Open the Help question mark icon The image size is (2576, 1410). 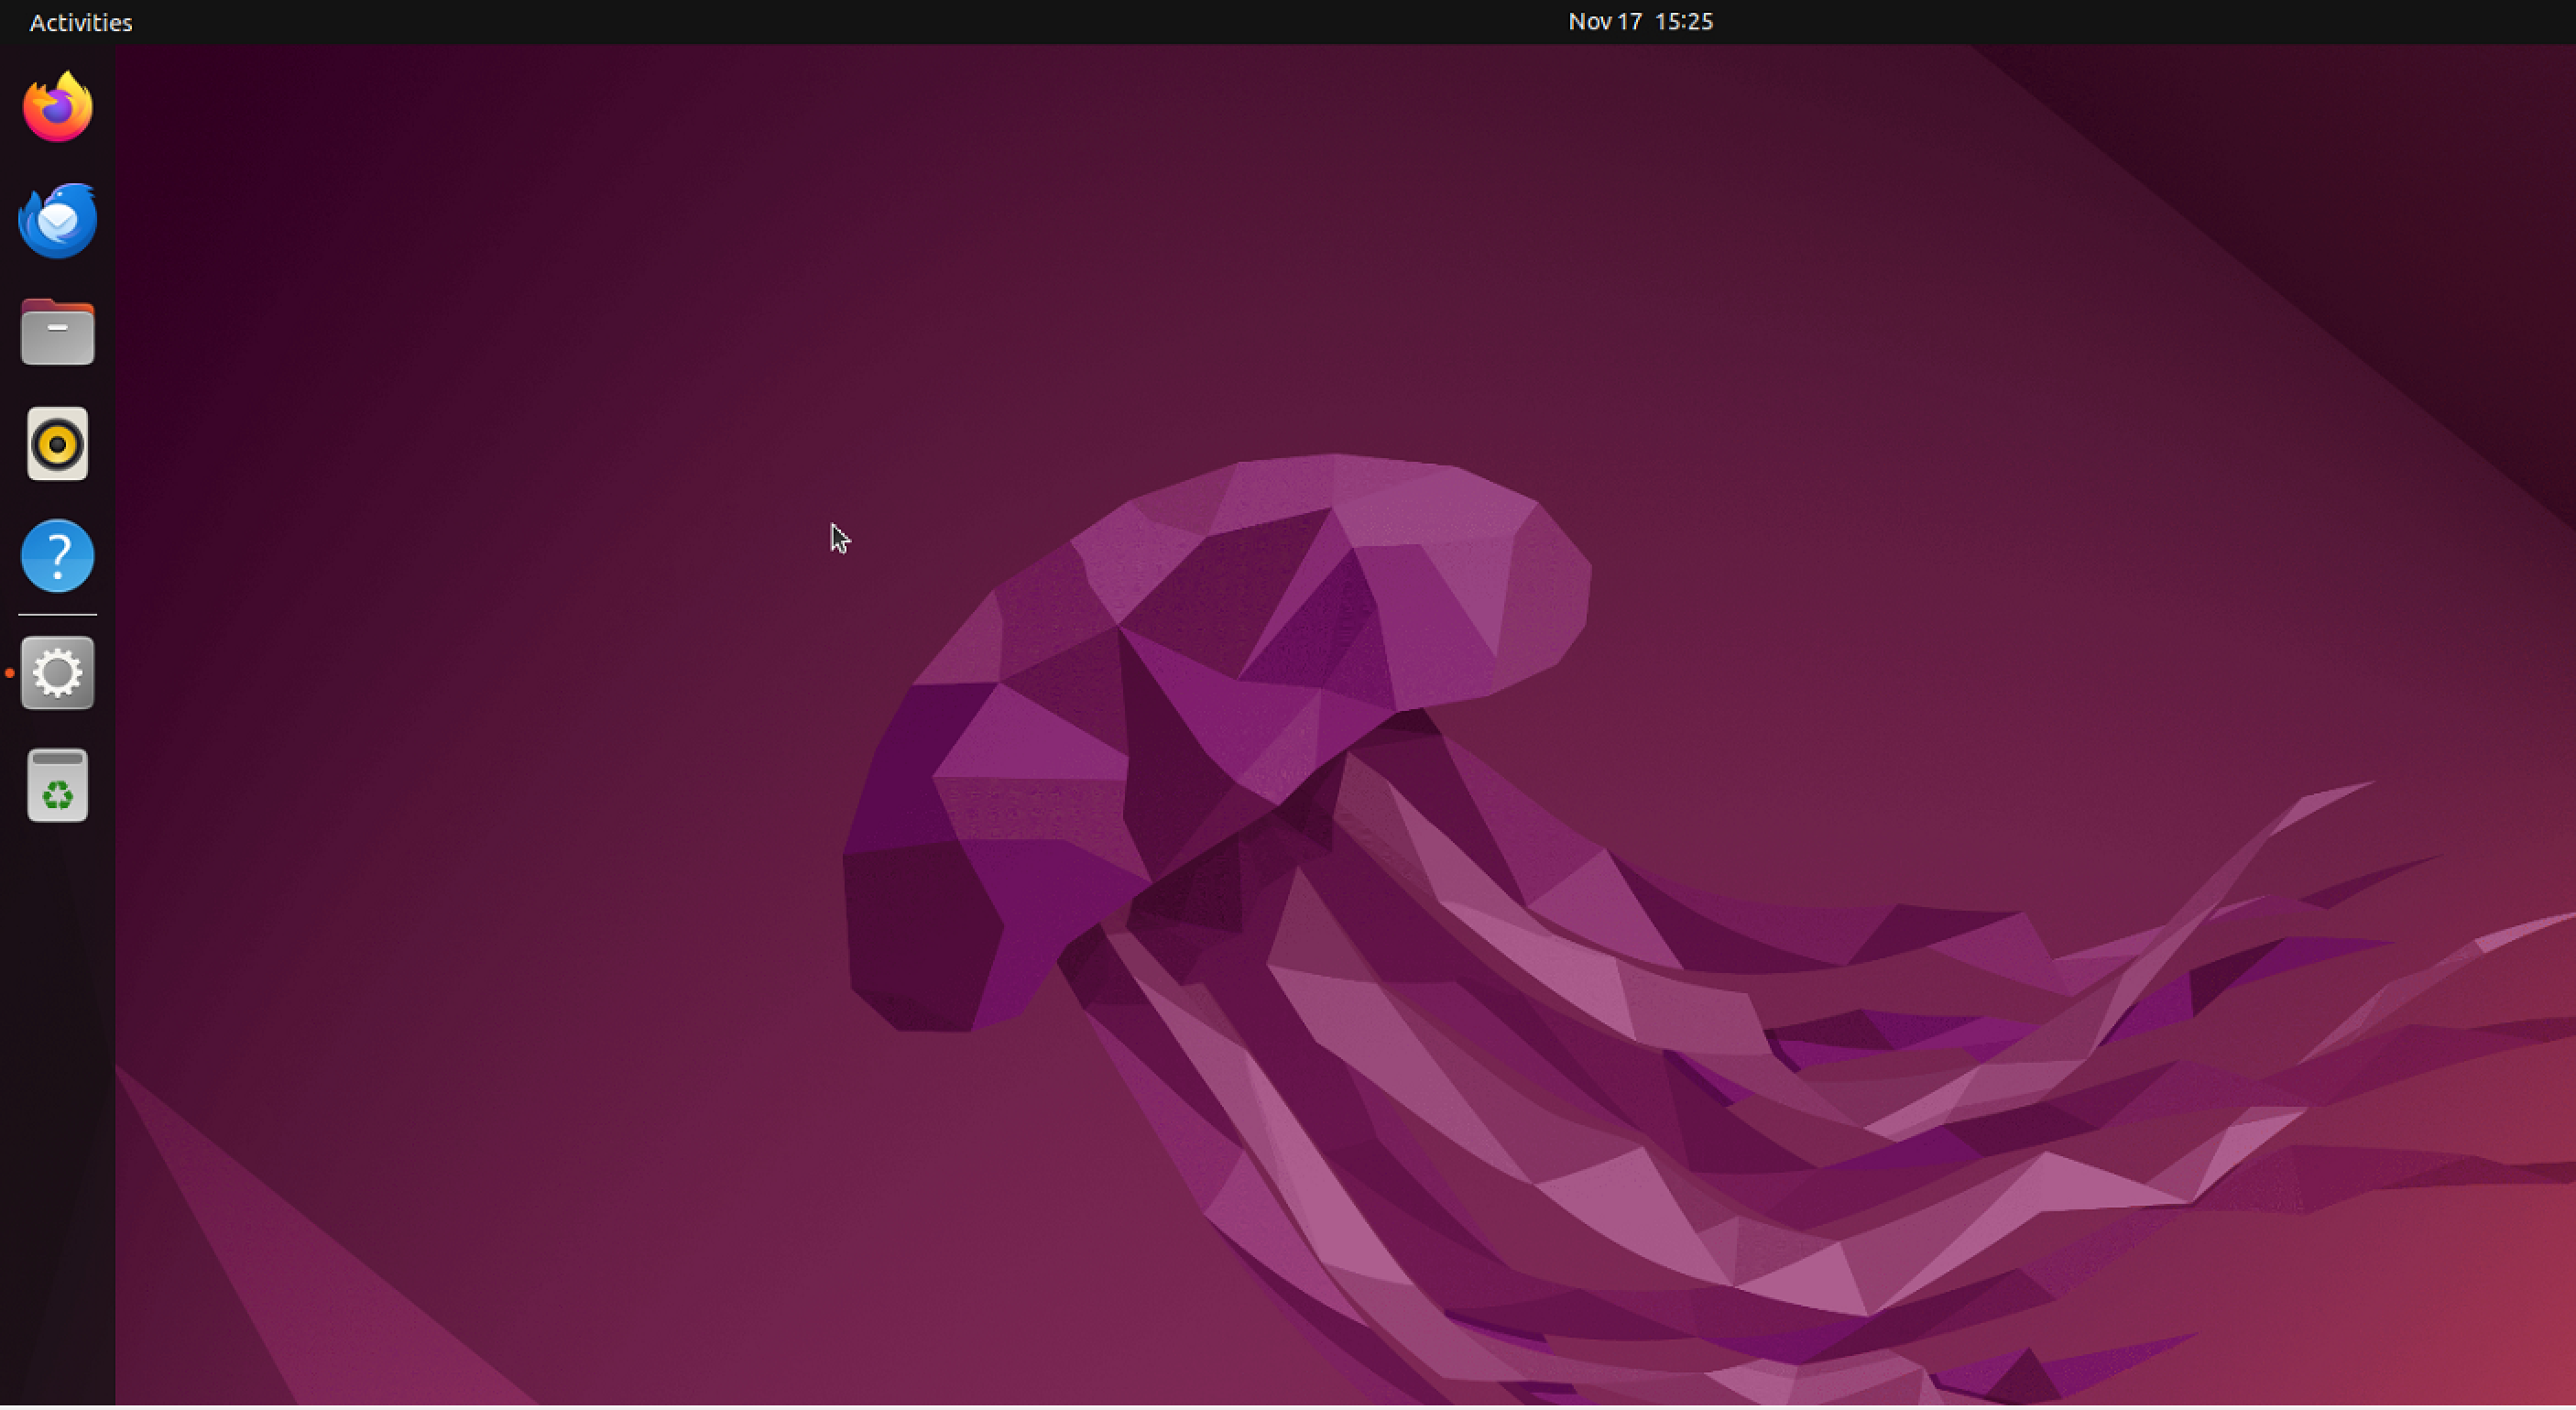click(58, 556)
